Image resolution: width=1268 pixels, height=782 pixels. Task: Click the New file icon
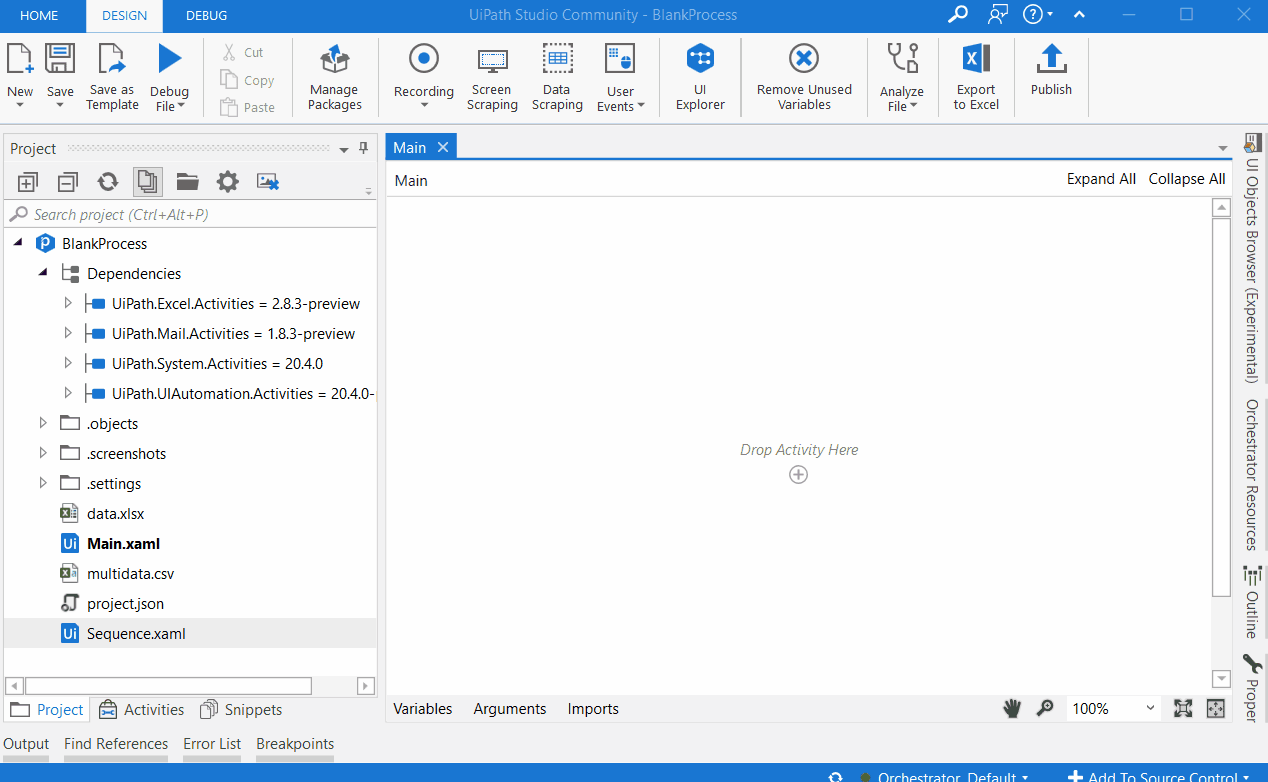[x=20, y=59]
